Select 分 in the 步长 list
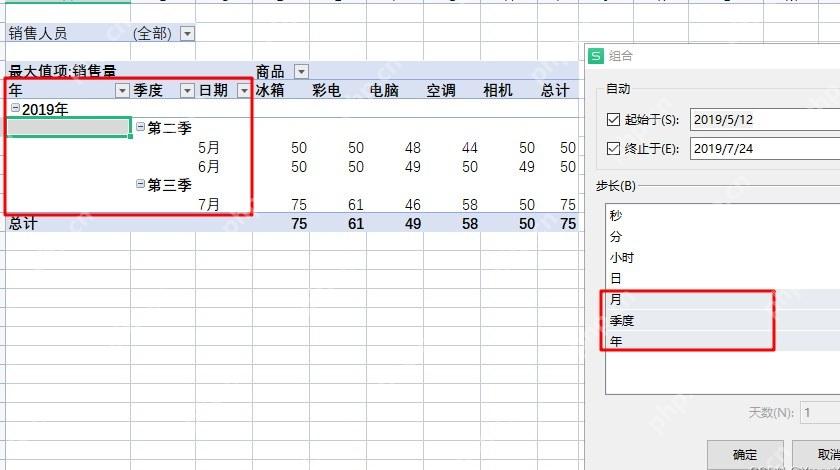Viewport: 840px width, 470px height. click(x=723, y=236)
